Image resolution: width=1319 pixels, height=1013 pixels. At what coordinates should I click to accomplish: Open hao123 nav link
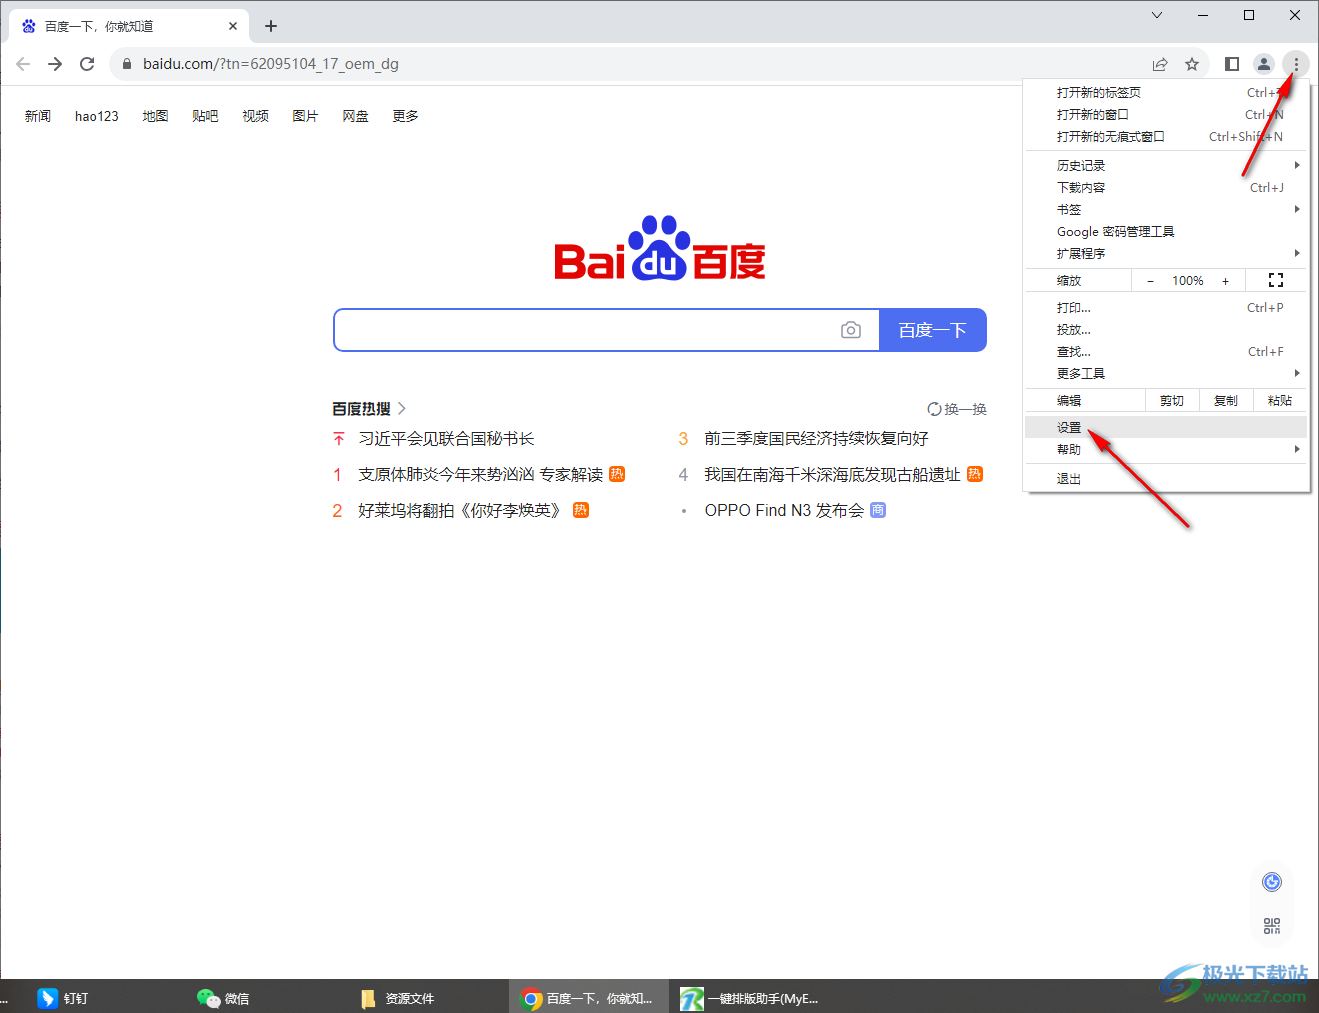[97, 116]
